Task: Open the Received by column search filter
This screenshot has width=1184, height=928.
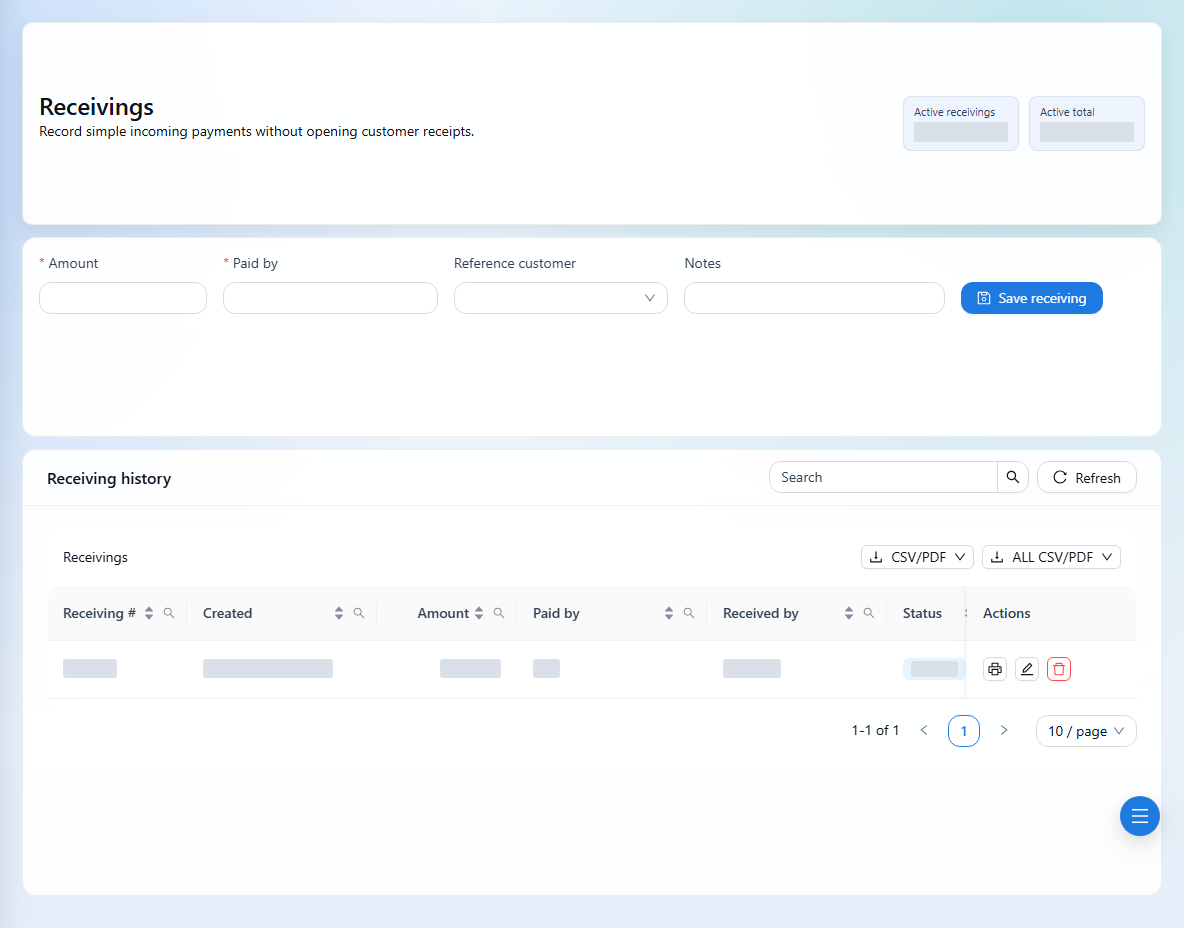Action: tap(868, 613)
